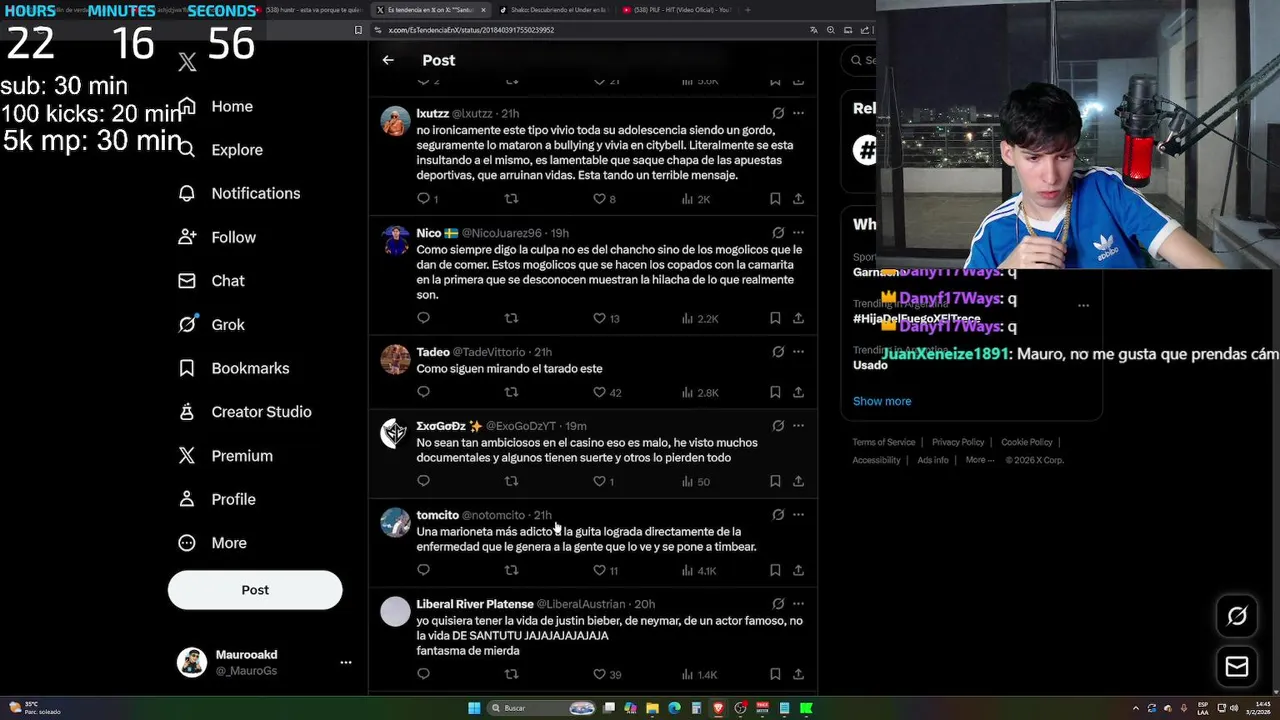
Task: Open the browser bookmark icon beside the address bar
Action: pyautogui.click(x=358, y=30)
